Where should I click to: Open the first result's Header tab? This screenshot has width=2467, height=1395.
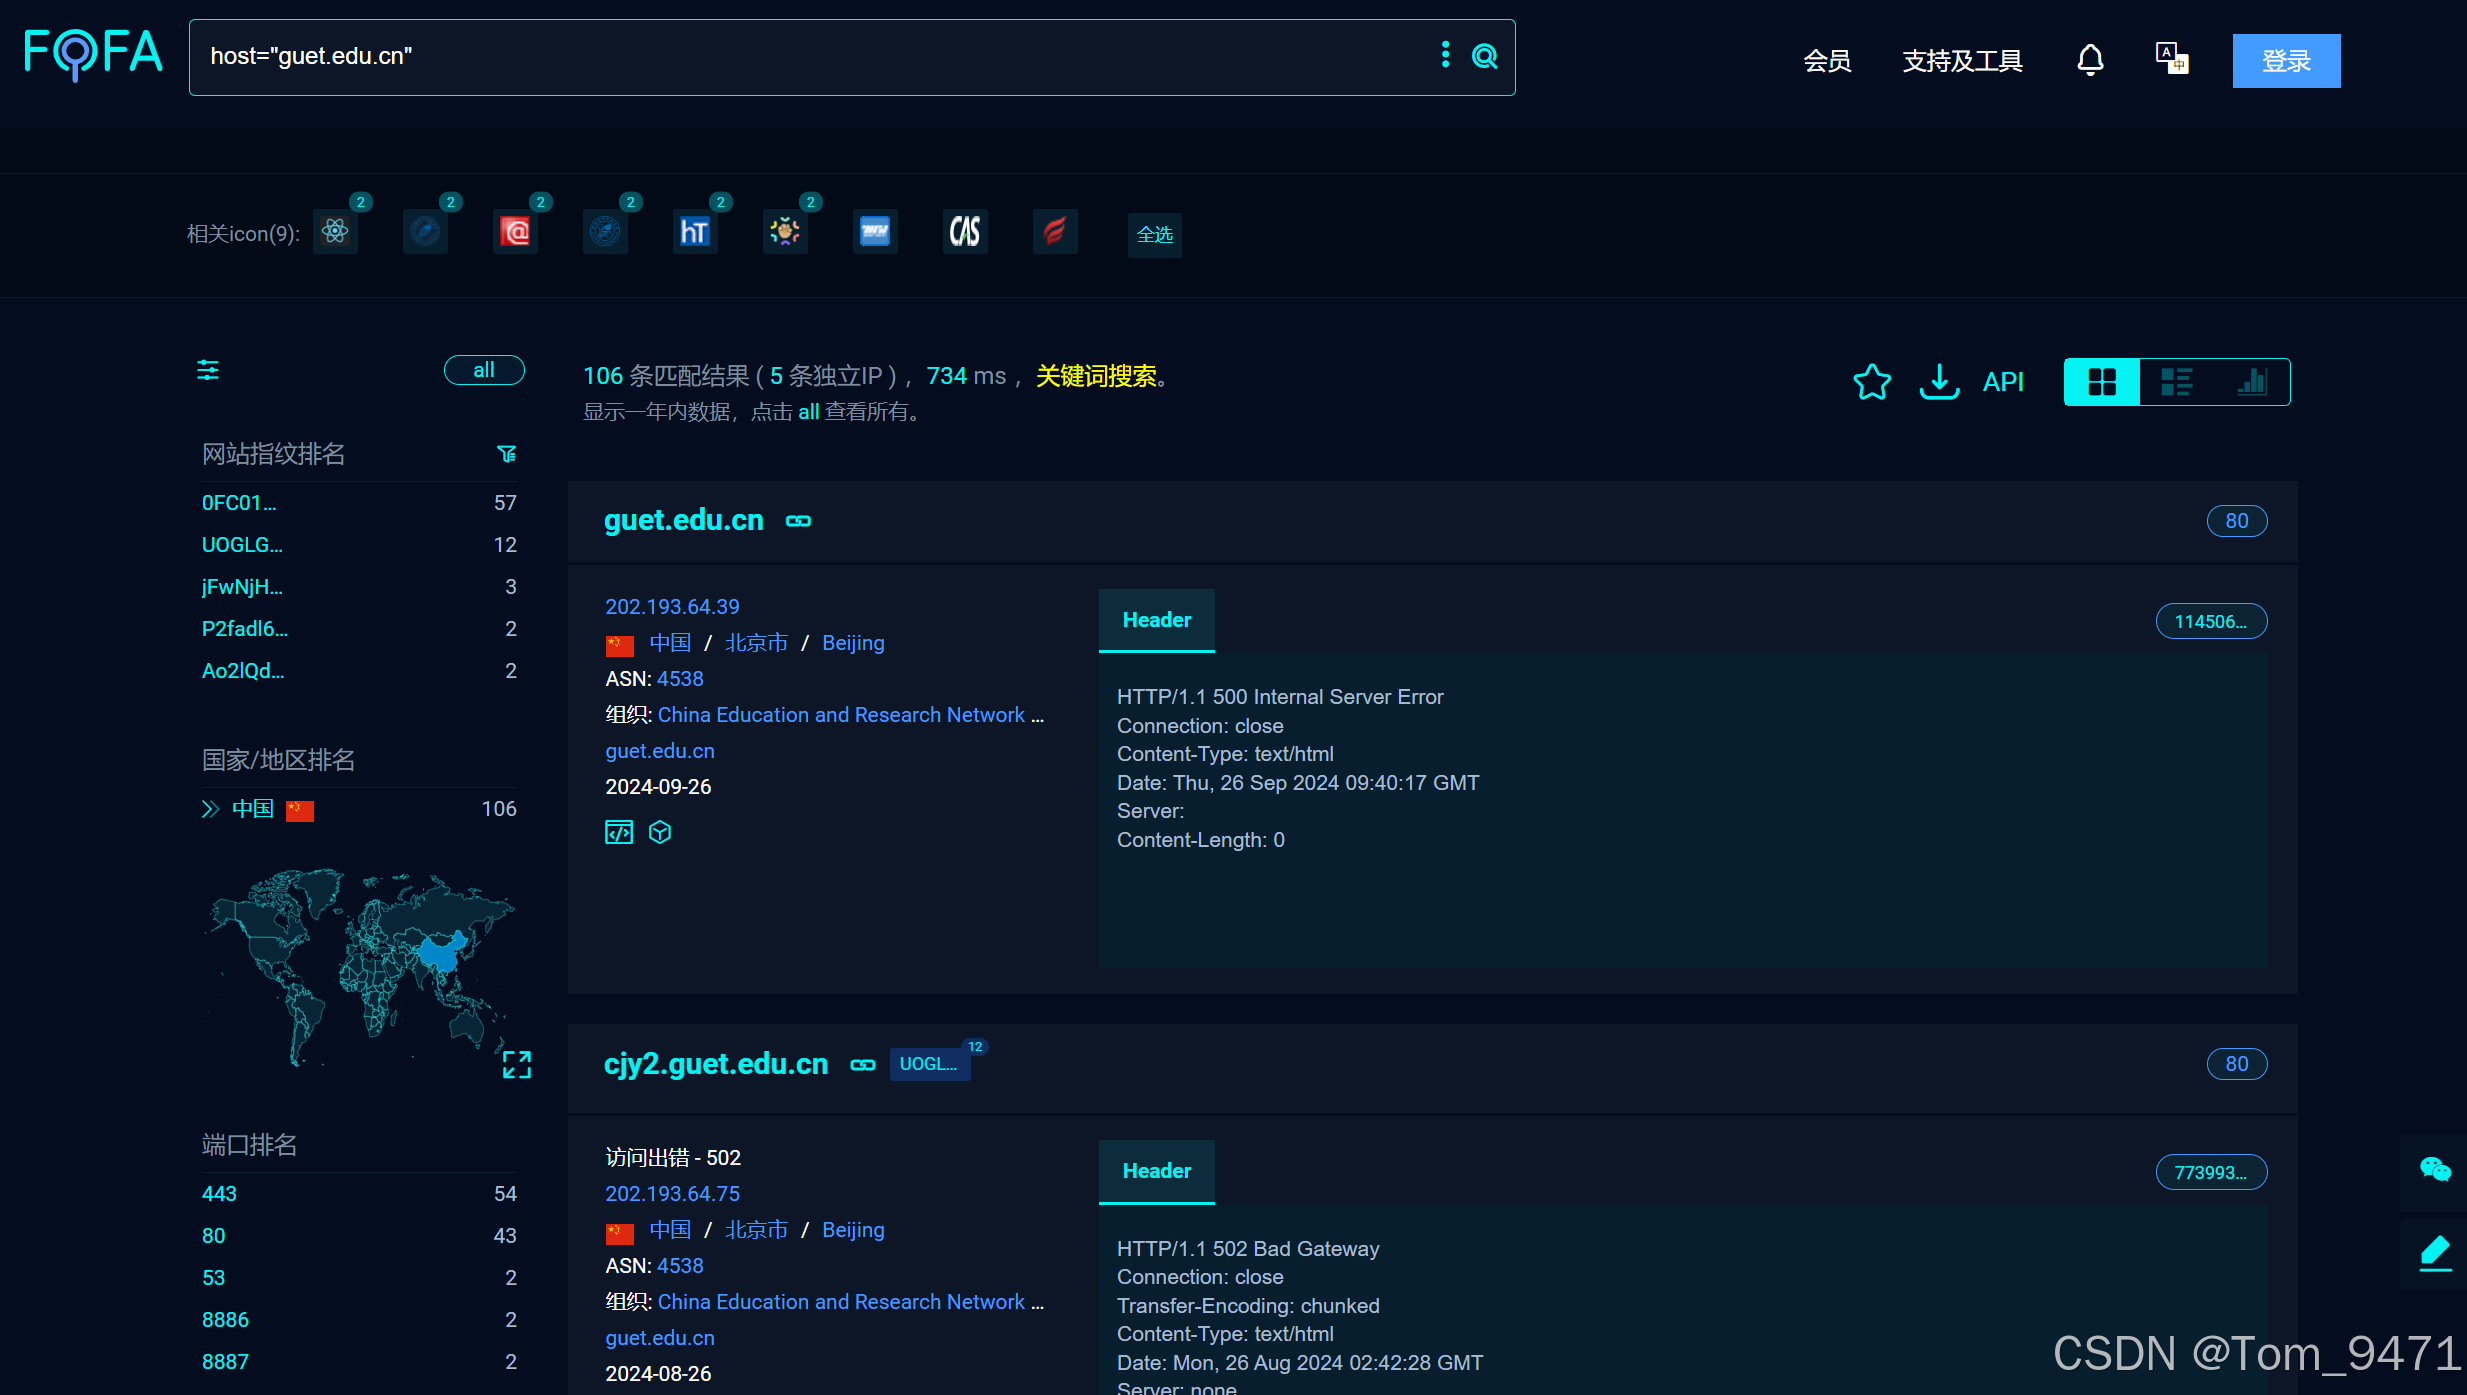click(x=1157, y=620)
